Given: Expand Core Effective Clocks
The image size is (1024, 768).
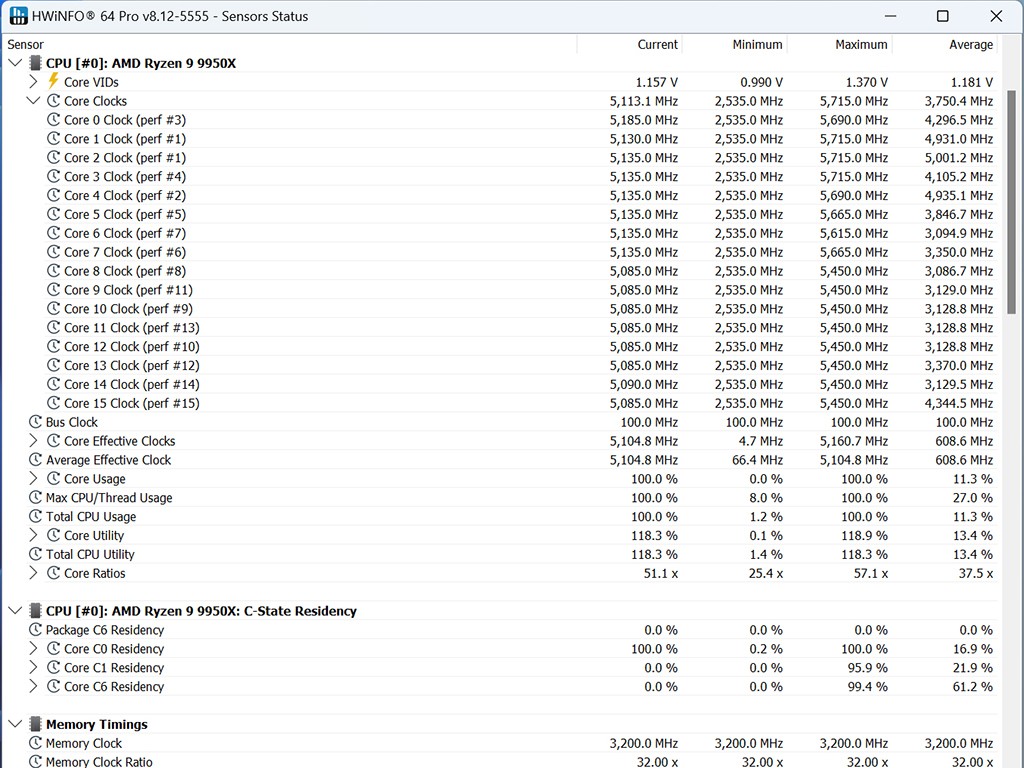Looking at the screenshot, I should pyautogui.click(x=33, y=441).
